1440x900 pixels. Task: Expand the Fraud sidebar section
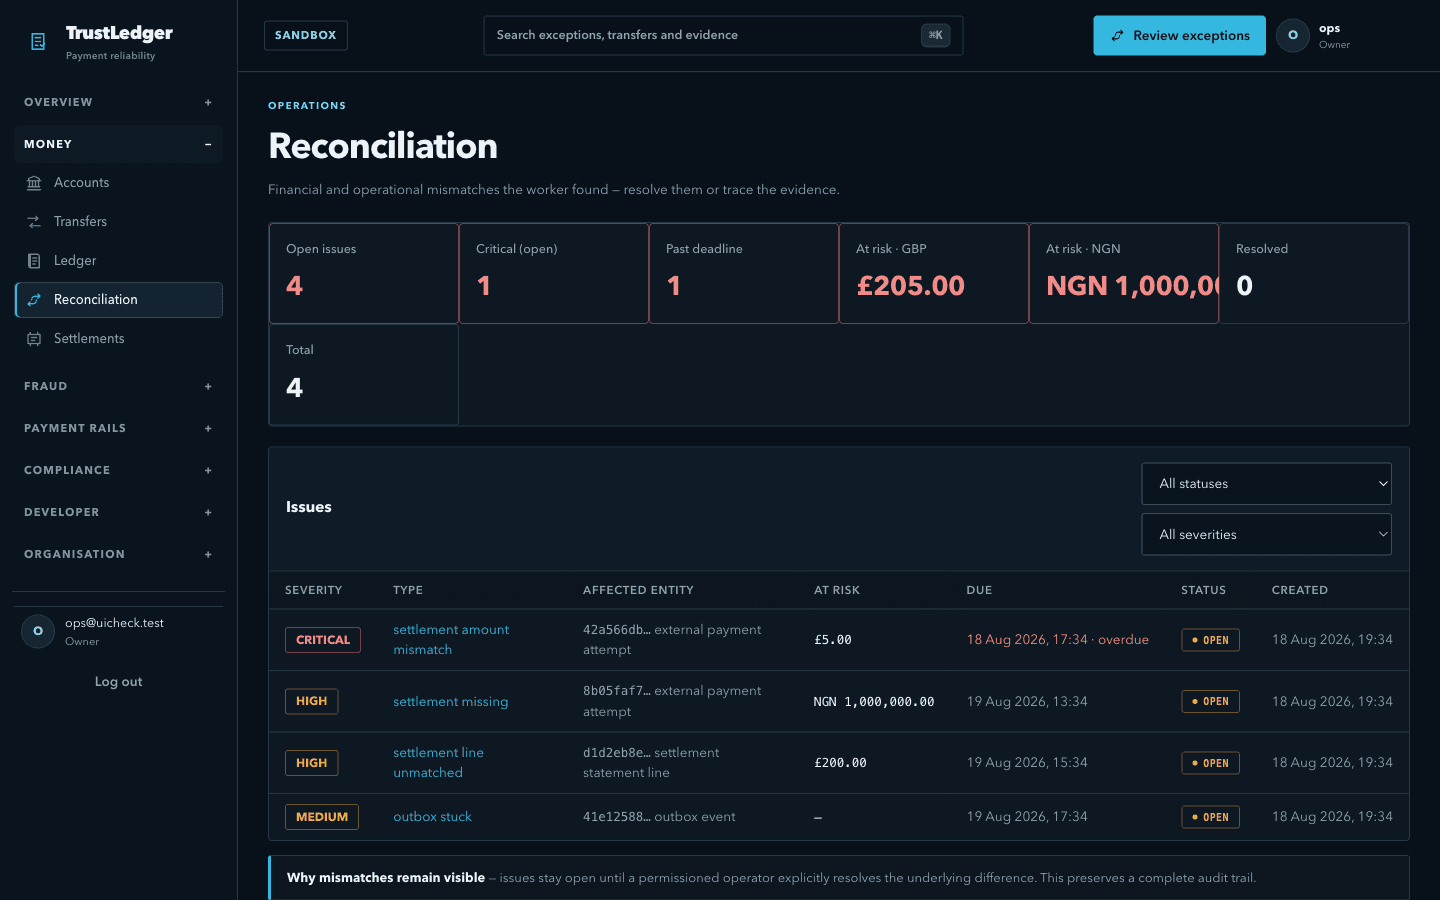tap(118, 386)
